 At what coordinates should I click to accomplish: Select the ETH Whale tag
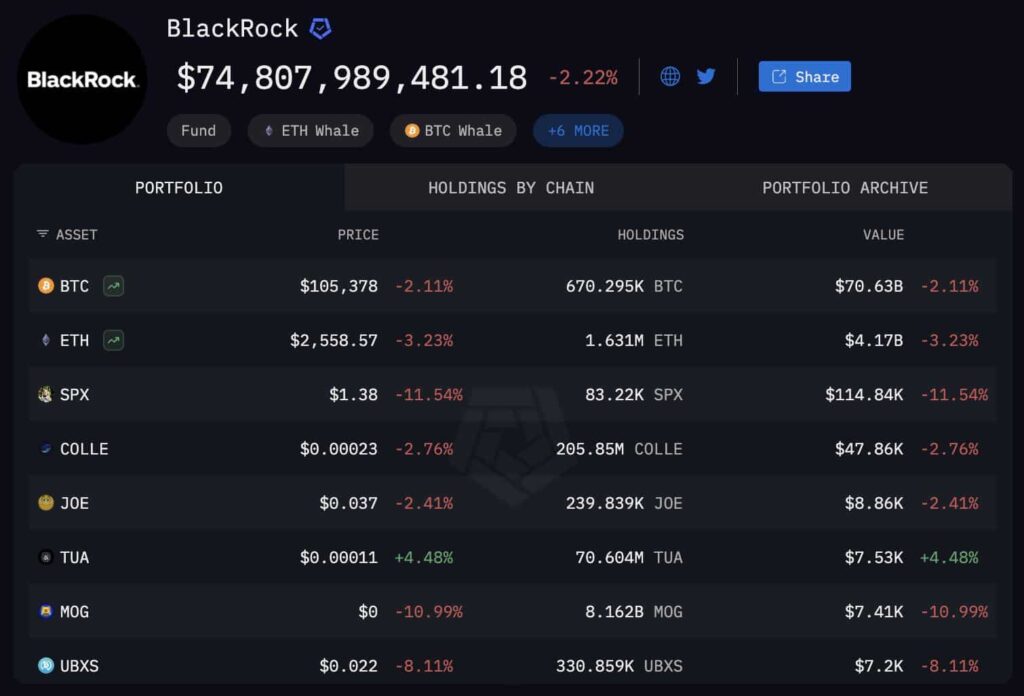pyautogui.click(x=311, y=131)
